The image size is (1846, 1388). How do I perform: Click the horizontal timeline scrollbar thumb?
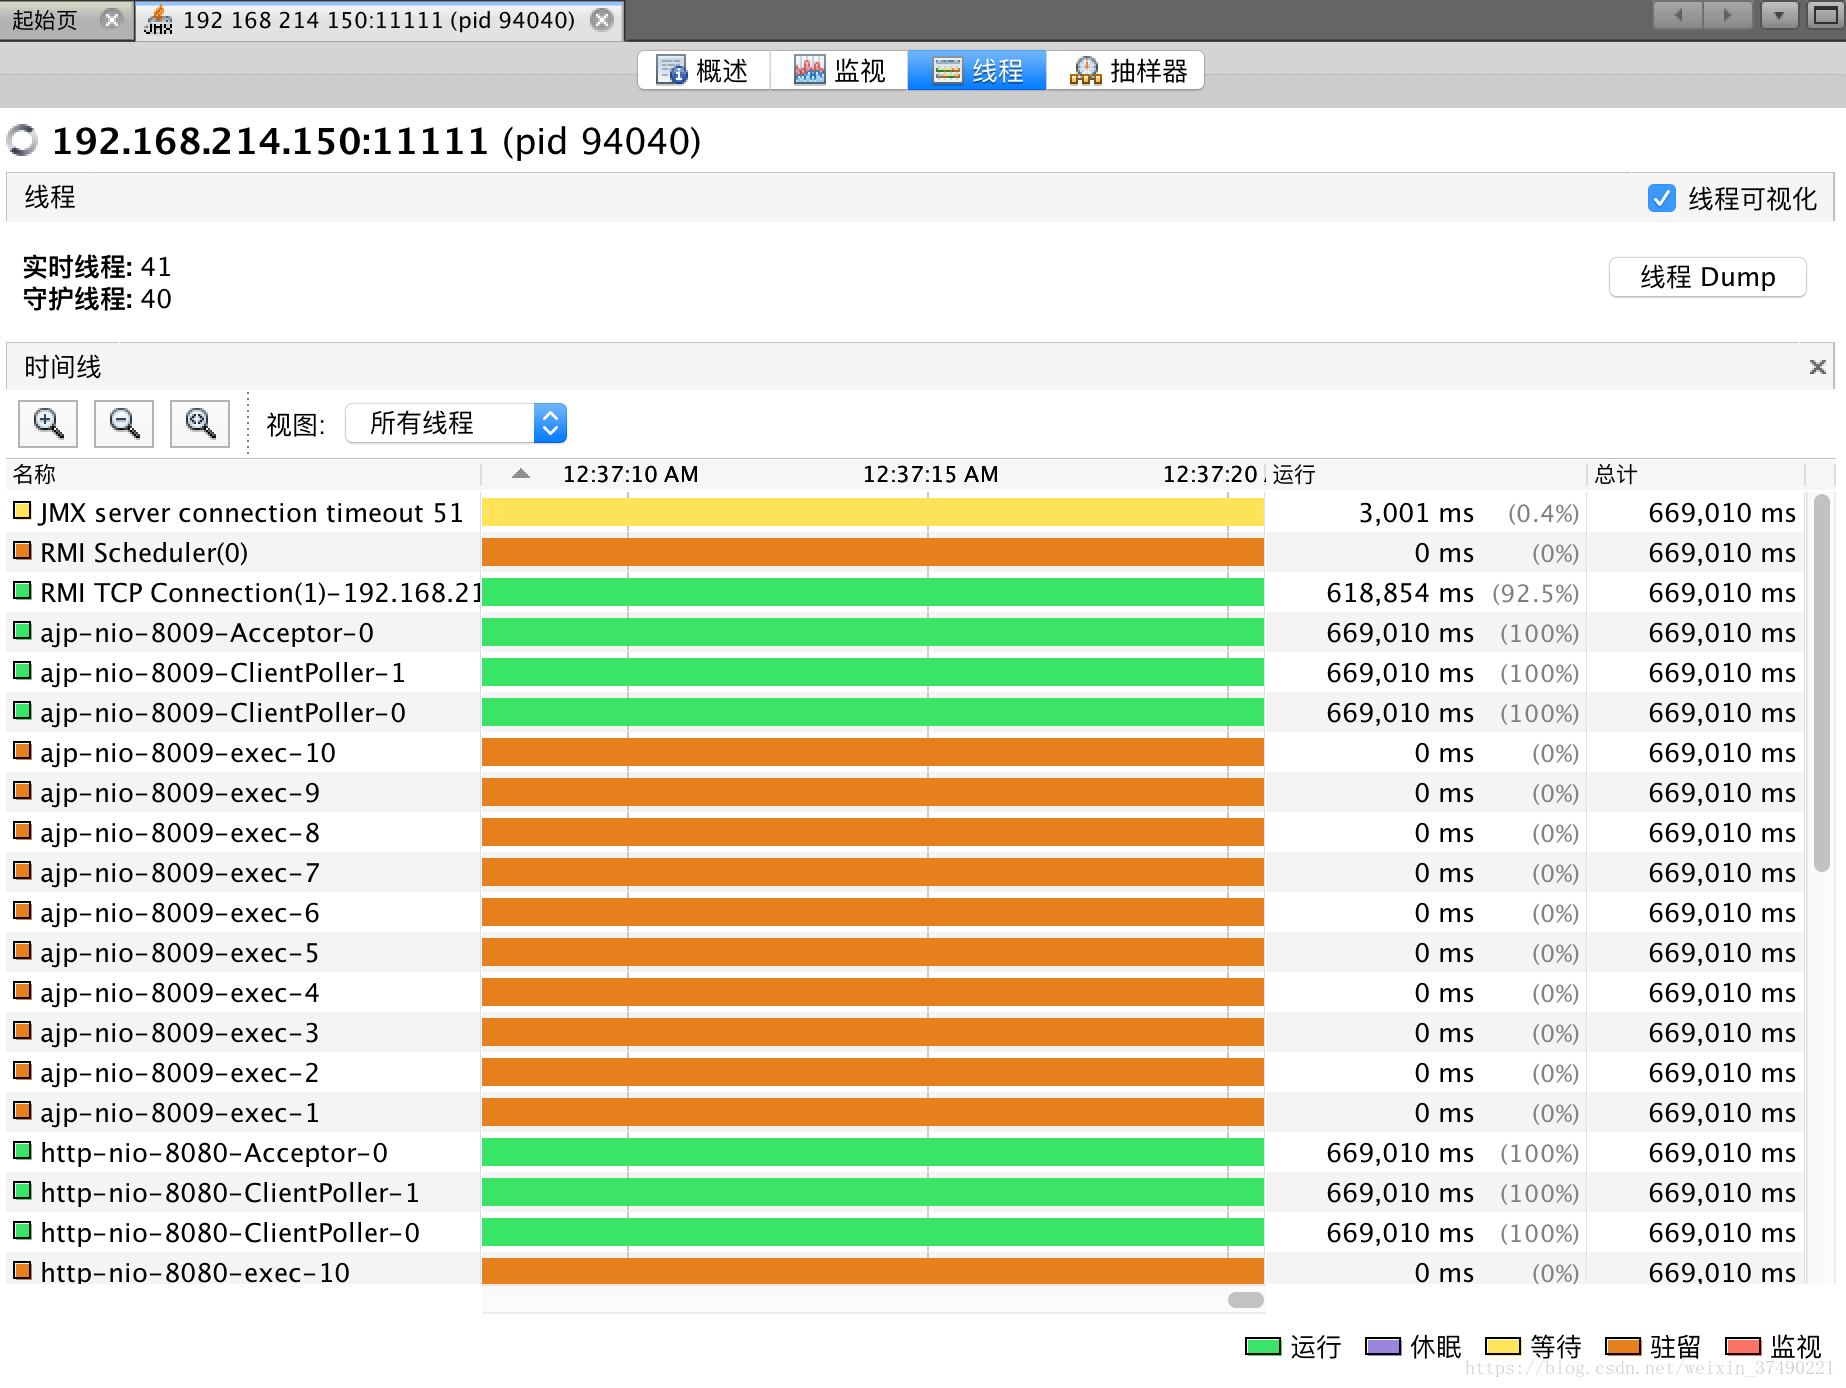click(x=1245, y=1299)
